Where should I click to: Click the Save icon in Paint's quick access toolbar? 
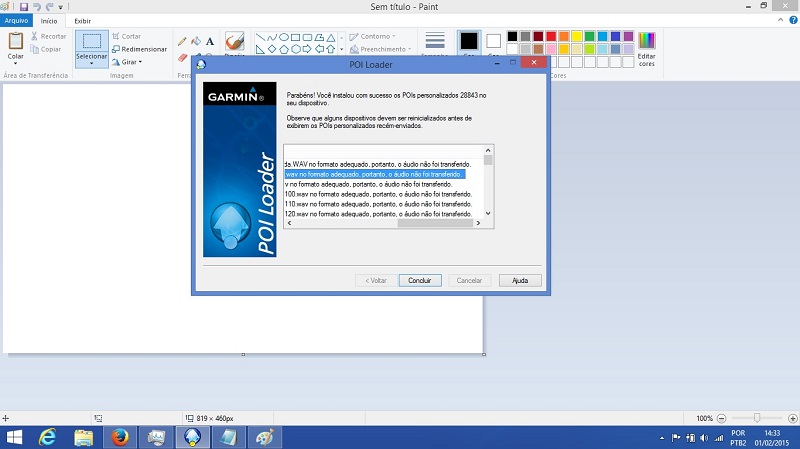tap(24, 7)
